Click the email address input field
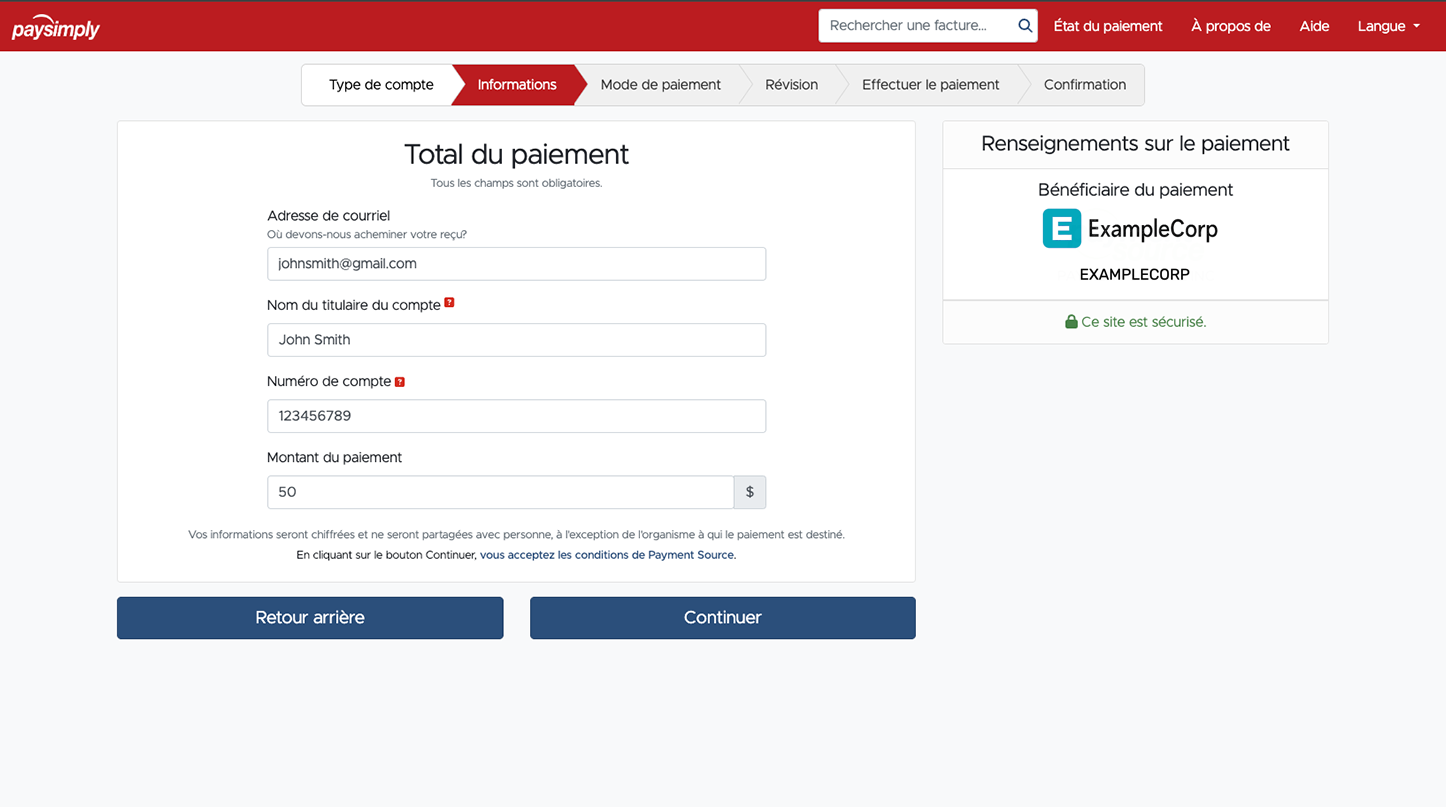This screenshot has height=807, width=1446. pyautogui.click(x=516, y=263)
